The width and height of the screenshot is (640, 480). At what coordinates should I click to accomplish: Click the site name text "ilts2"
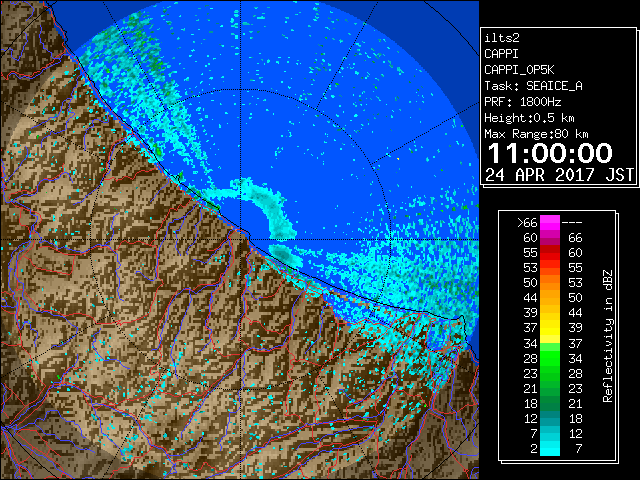502,38
